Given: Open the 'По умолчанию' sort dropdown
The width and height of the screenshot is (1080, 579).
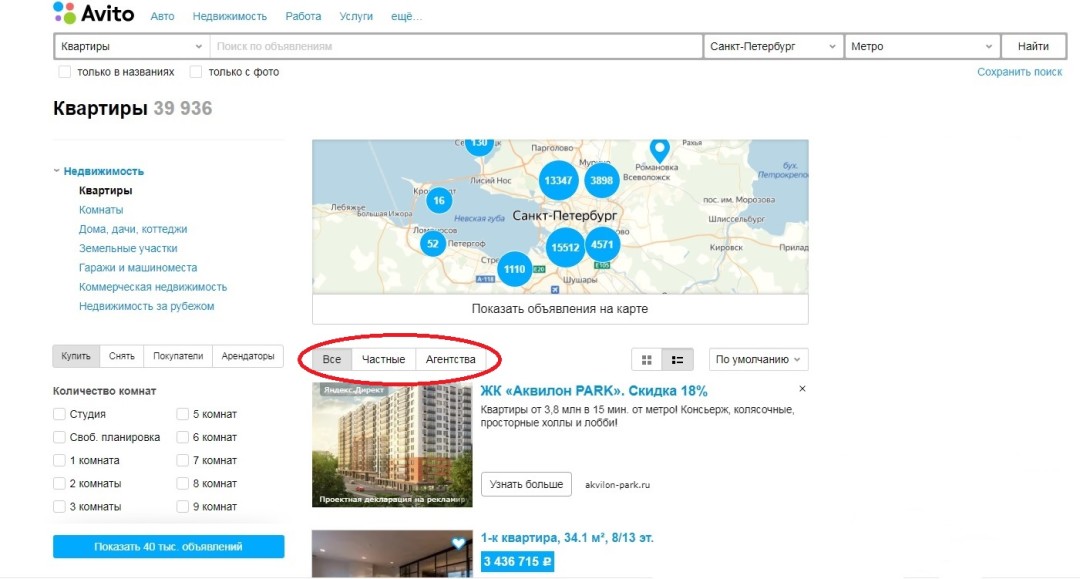Looking at the screenshot, I should [x=758, y=360].
